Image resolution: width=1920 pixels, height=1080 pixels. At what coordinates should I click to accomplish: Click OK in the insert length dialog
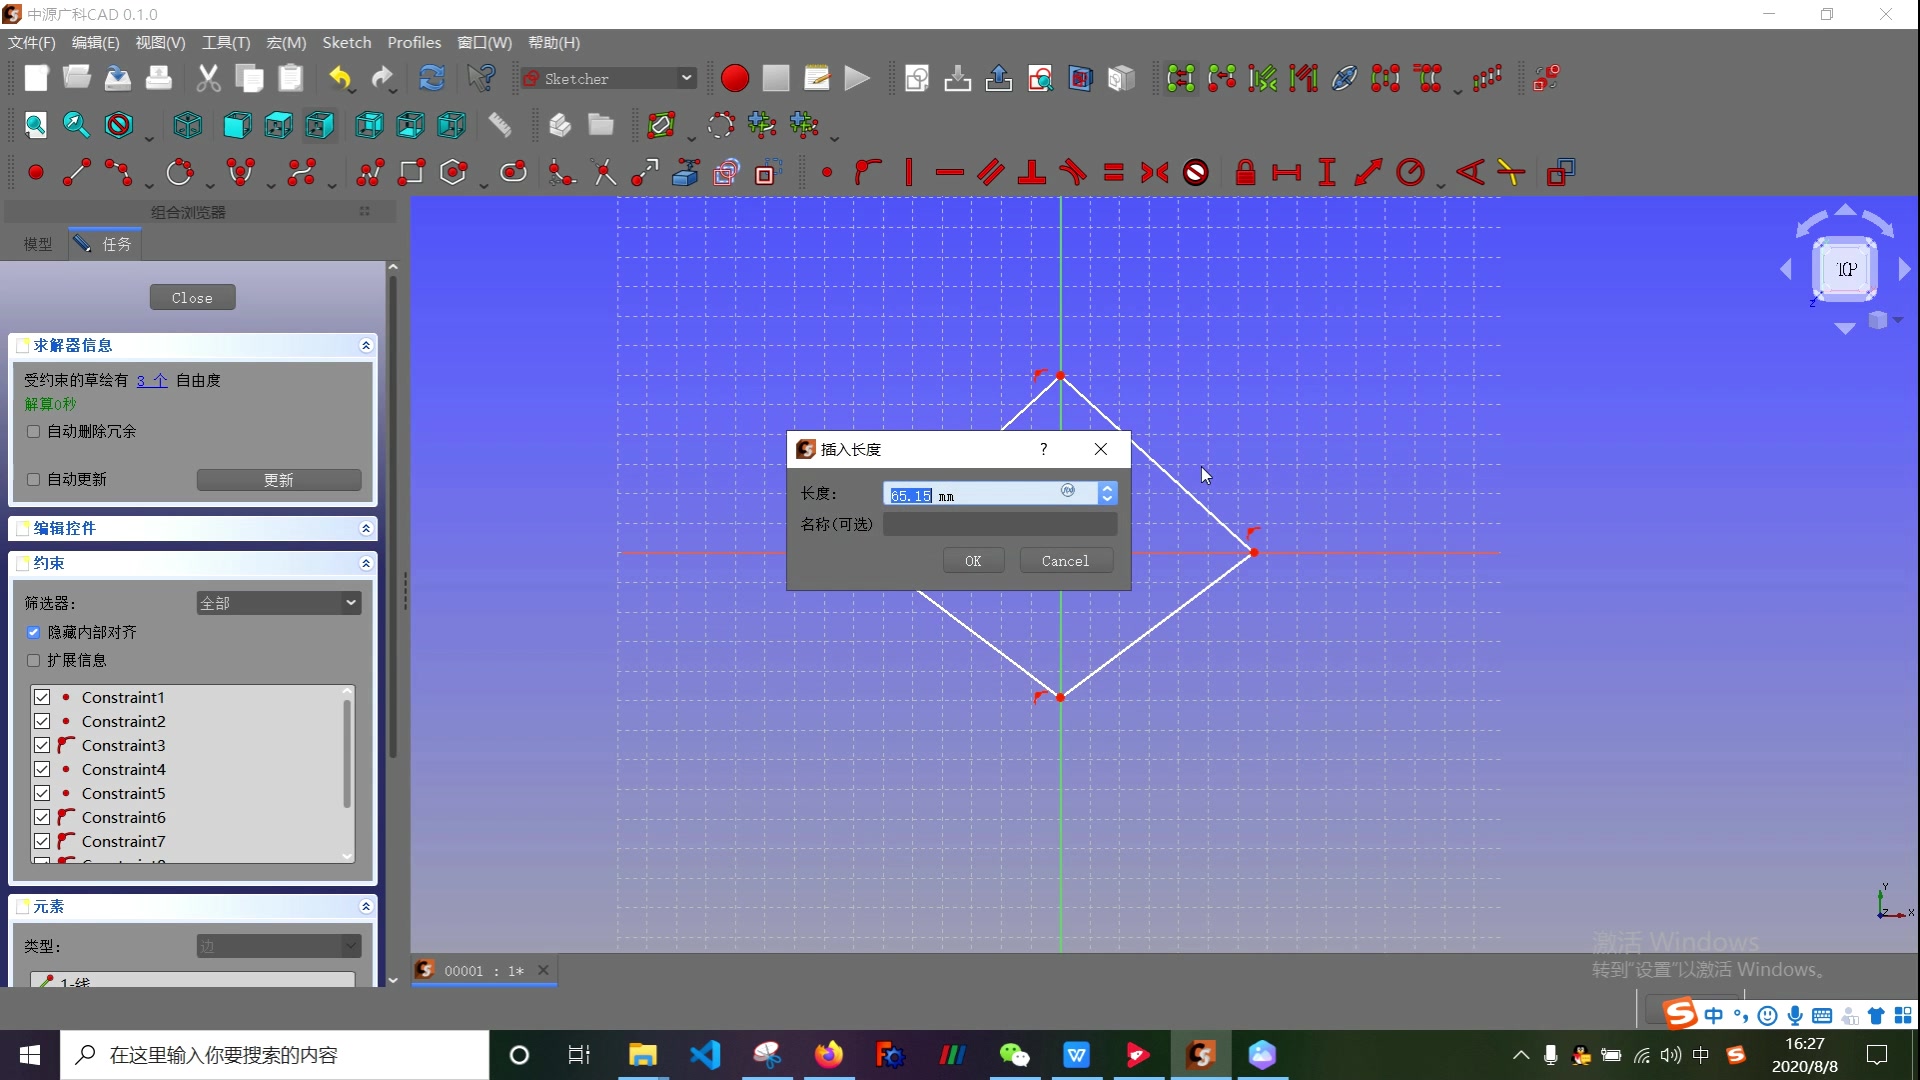[972, 560]
